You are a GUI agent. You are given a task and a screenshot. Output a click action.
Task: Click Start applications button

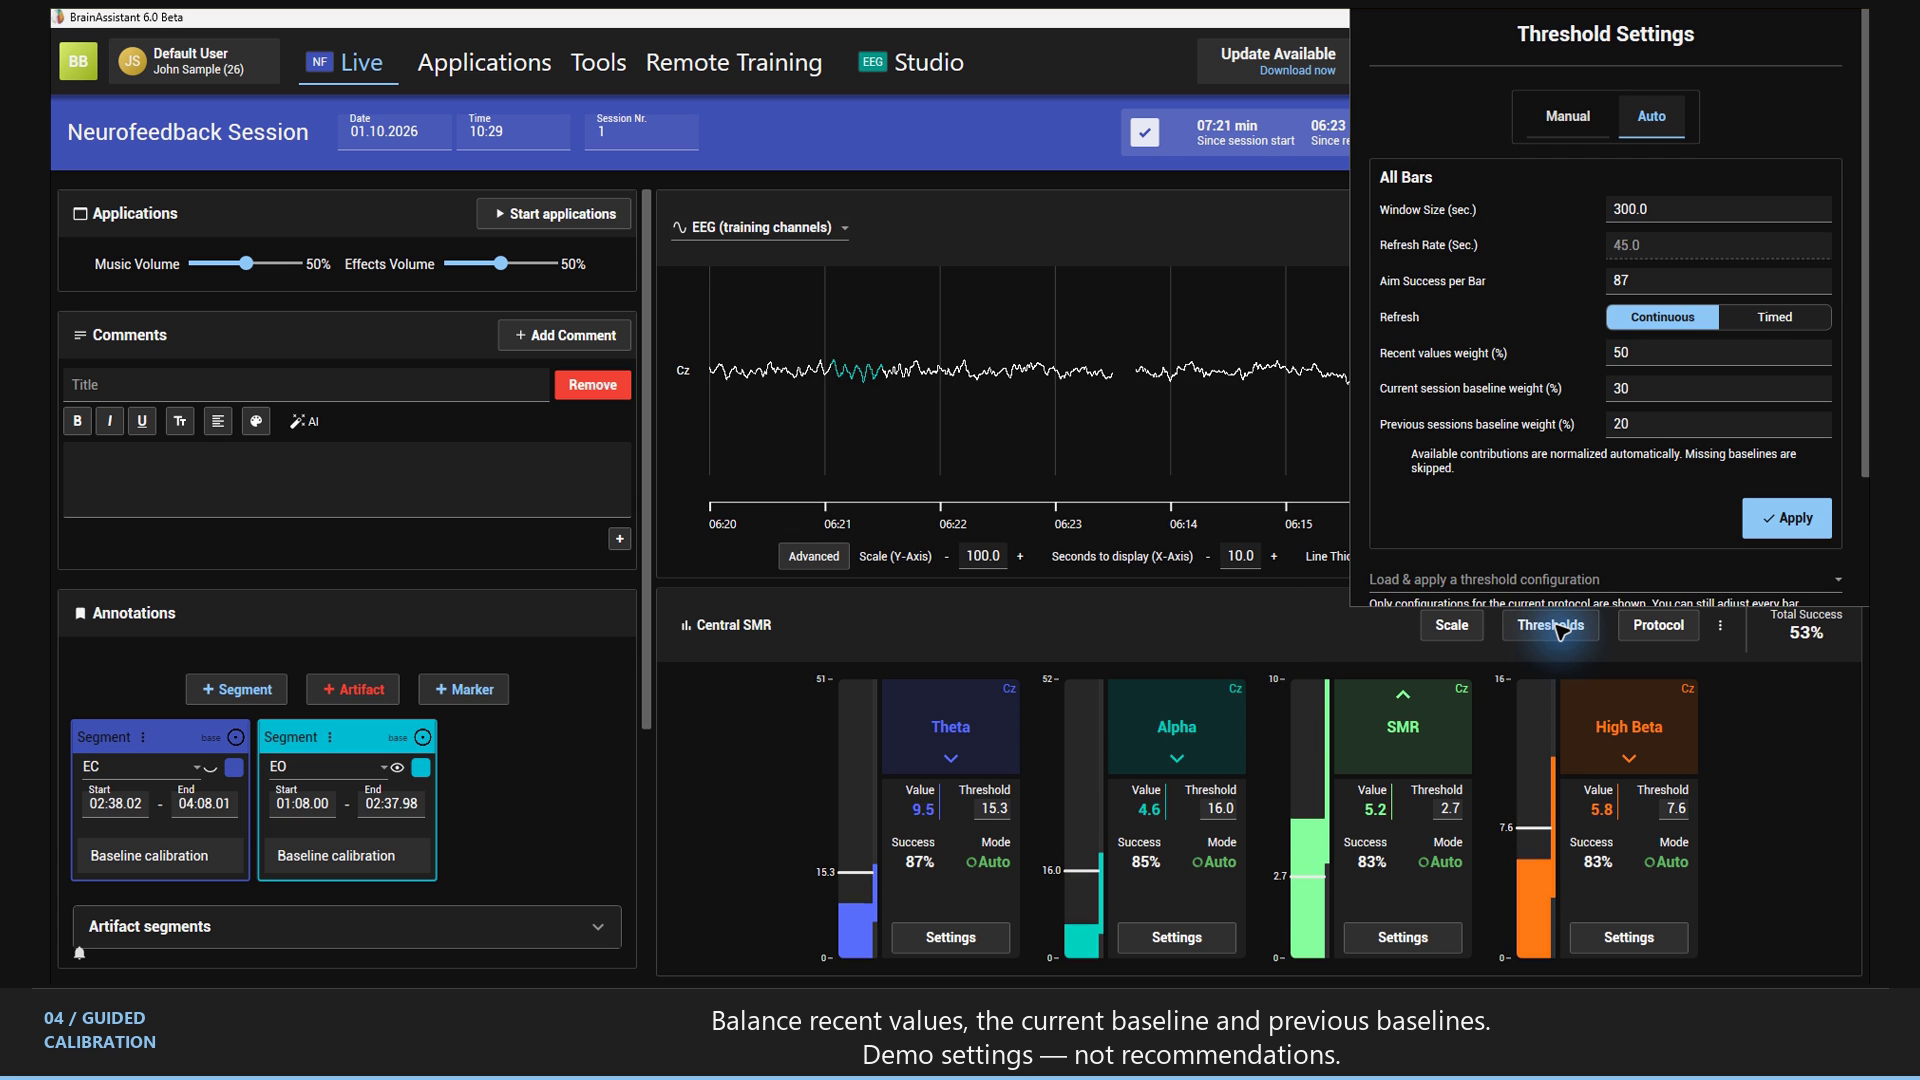pyautogui.click(x=554, y=214)
